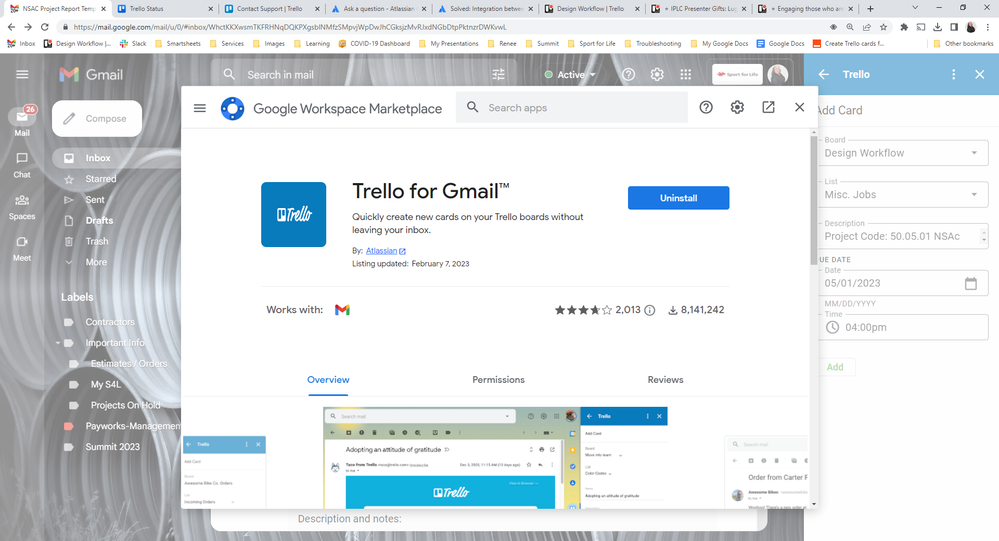Viewport: 999px width, 541px height.
Task: Click the Gmail works-with icon
Action: point(342,310)
